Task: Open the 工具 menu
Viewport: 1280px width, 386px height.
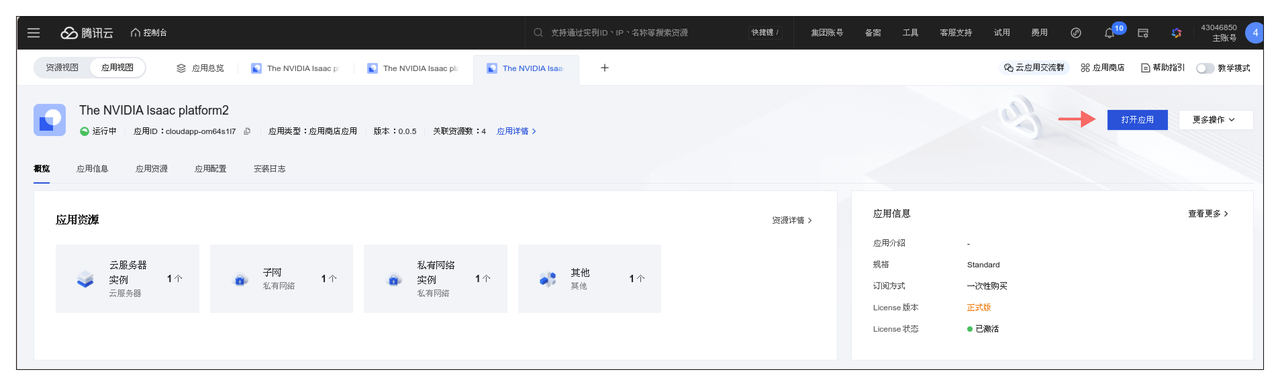Action: (x=910, y=33)
